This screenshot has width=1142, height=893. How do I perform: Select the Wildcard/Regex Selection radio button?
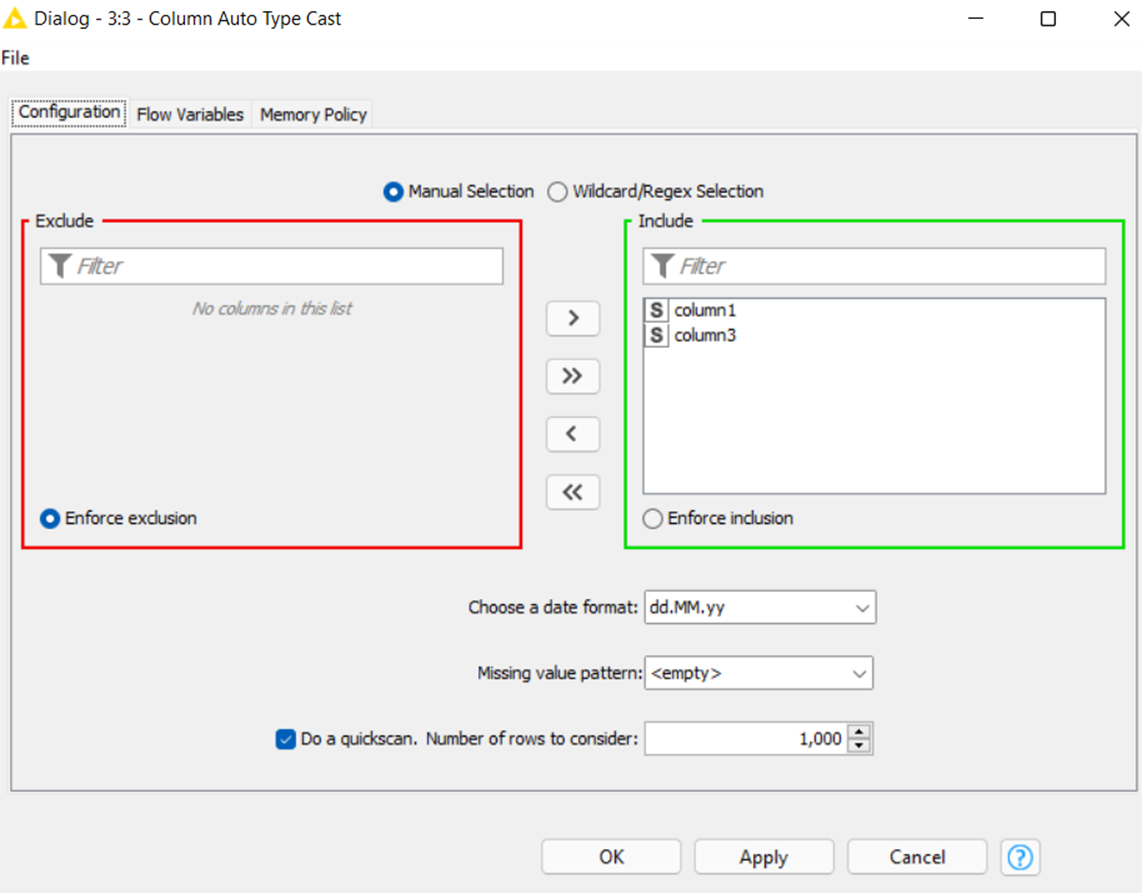coord(557,191)
